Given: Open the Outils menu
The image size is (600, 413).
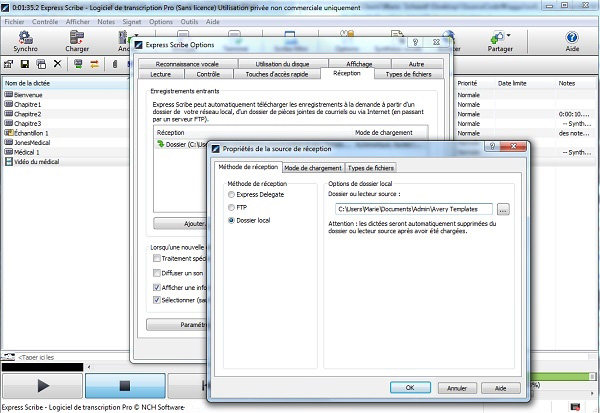Looking at the screenshot, I should [x=189, y=22].
